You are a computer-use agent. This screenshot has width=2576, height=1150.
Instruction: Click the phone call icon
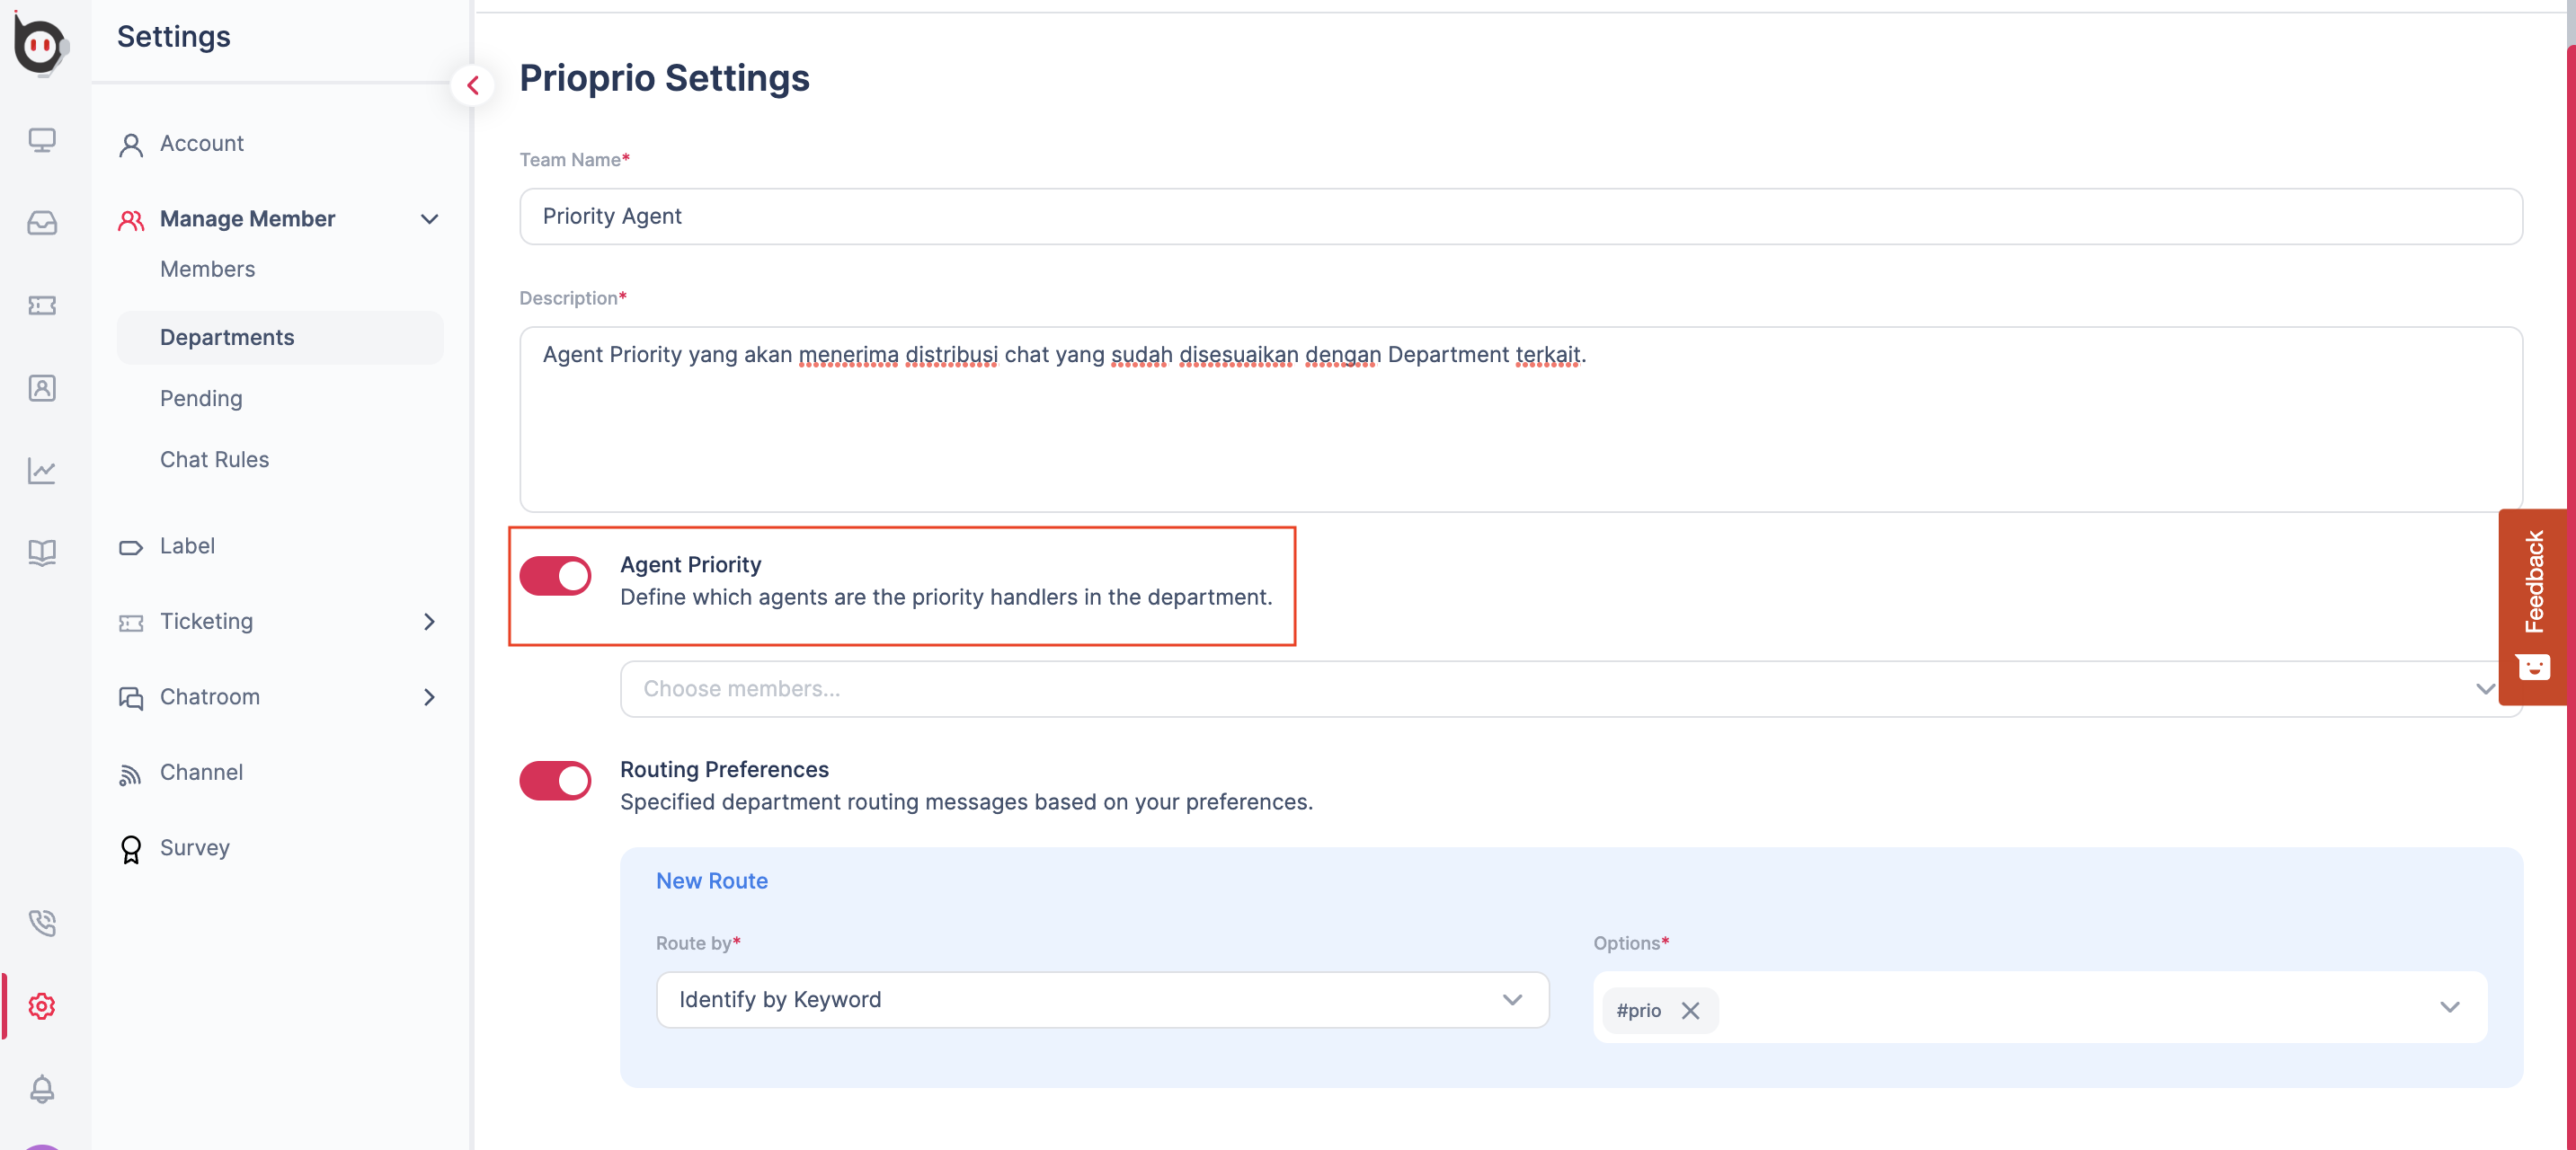click(42, 922)
